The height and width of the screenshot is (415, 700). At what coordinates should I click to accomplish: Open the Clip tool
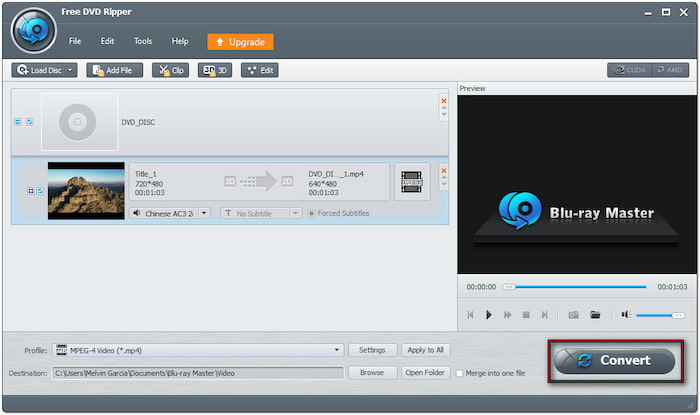pyautogui.click(x=171, y=70)
